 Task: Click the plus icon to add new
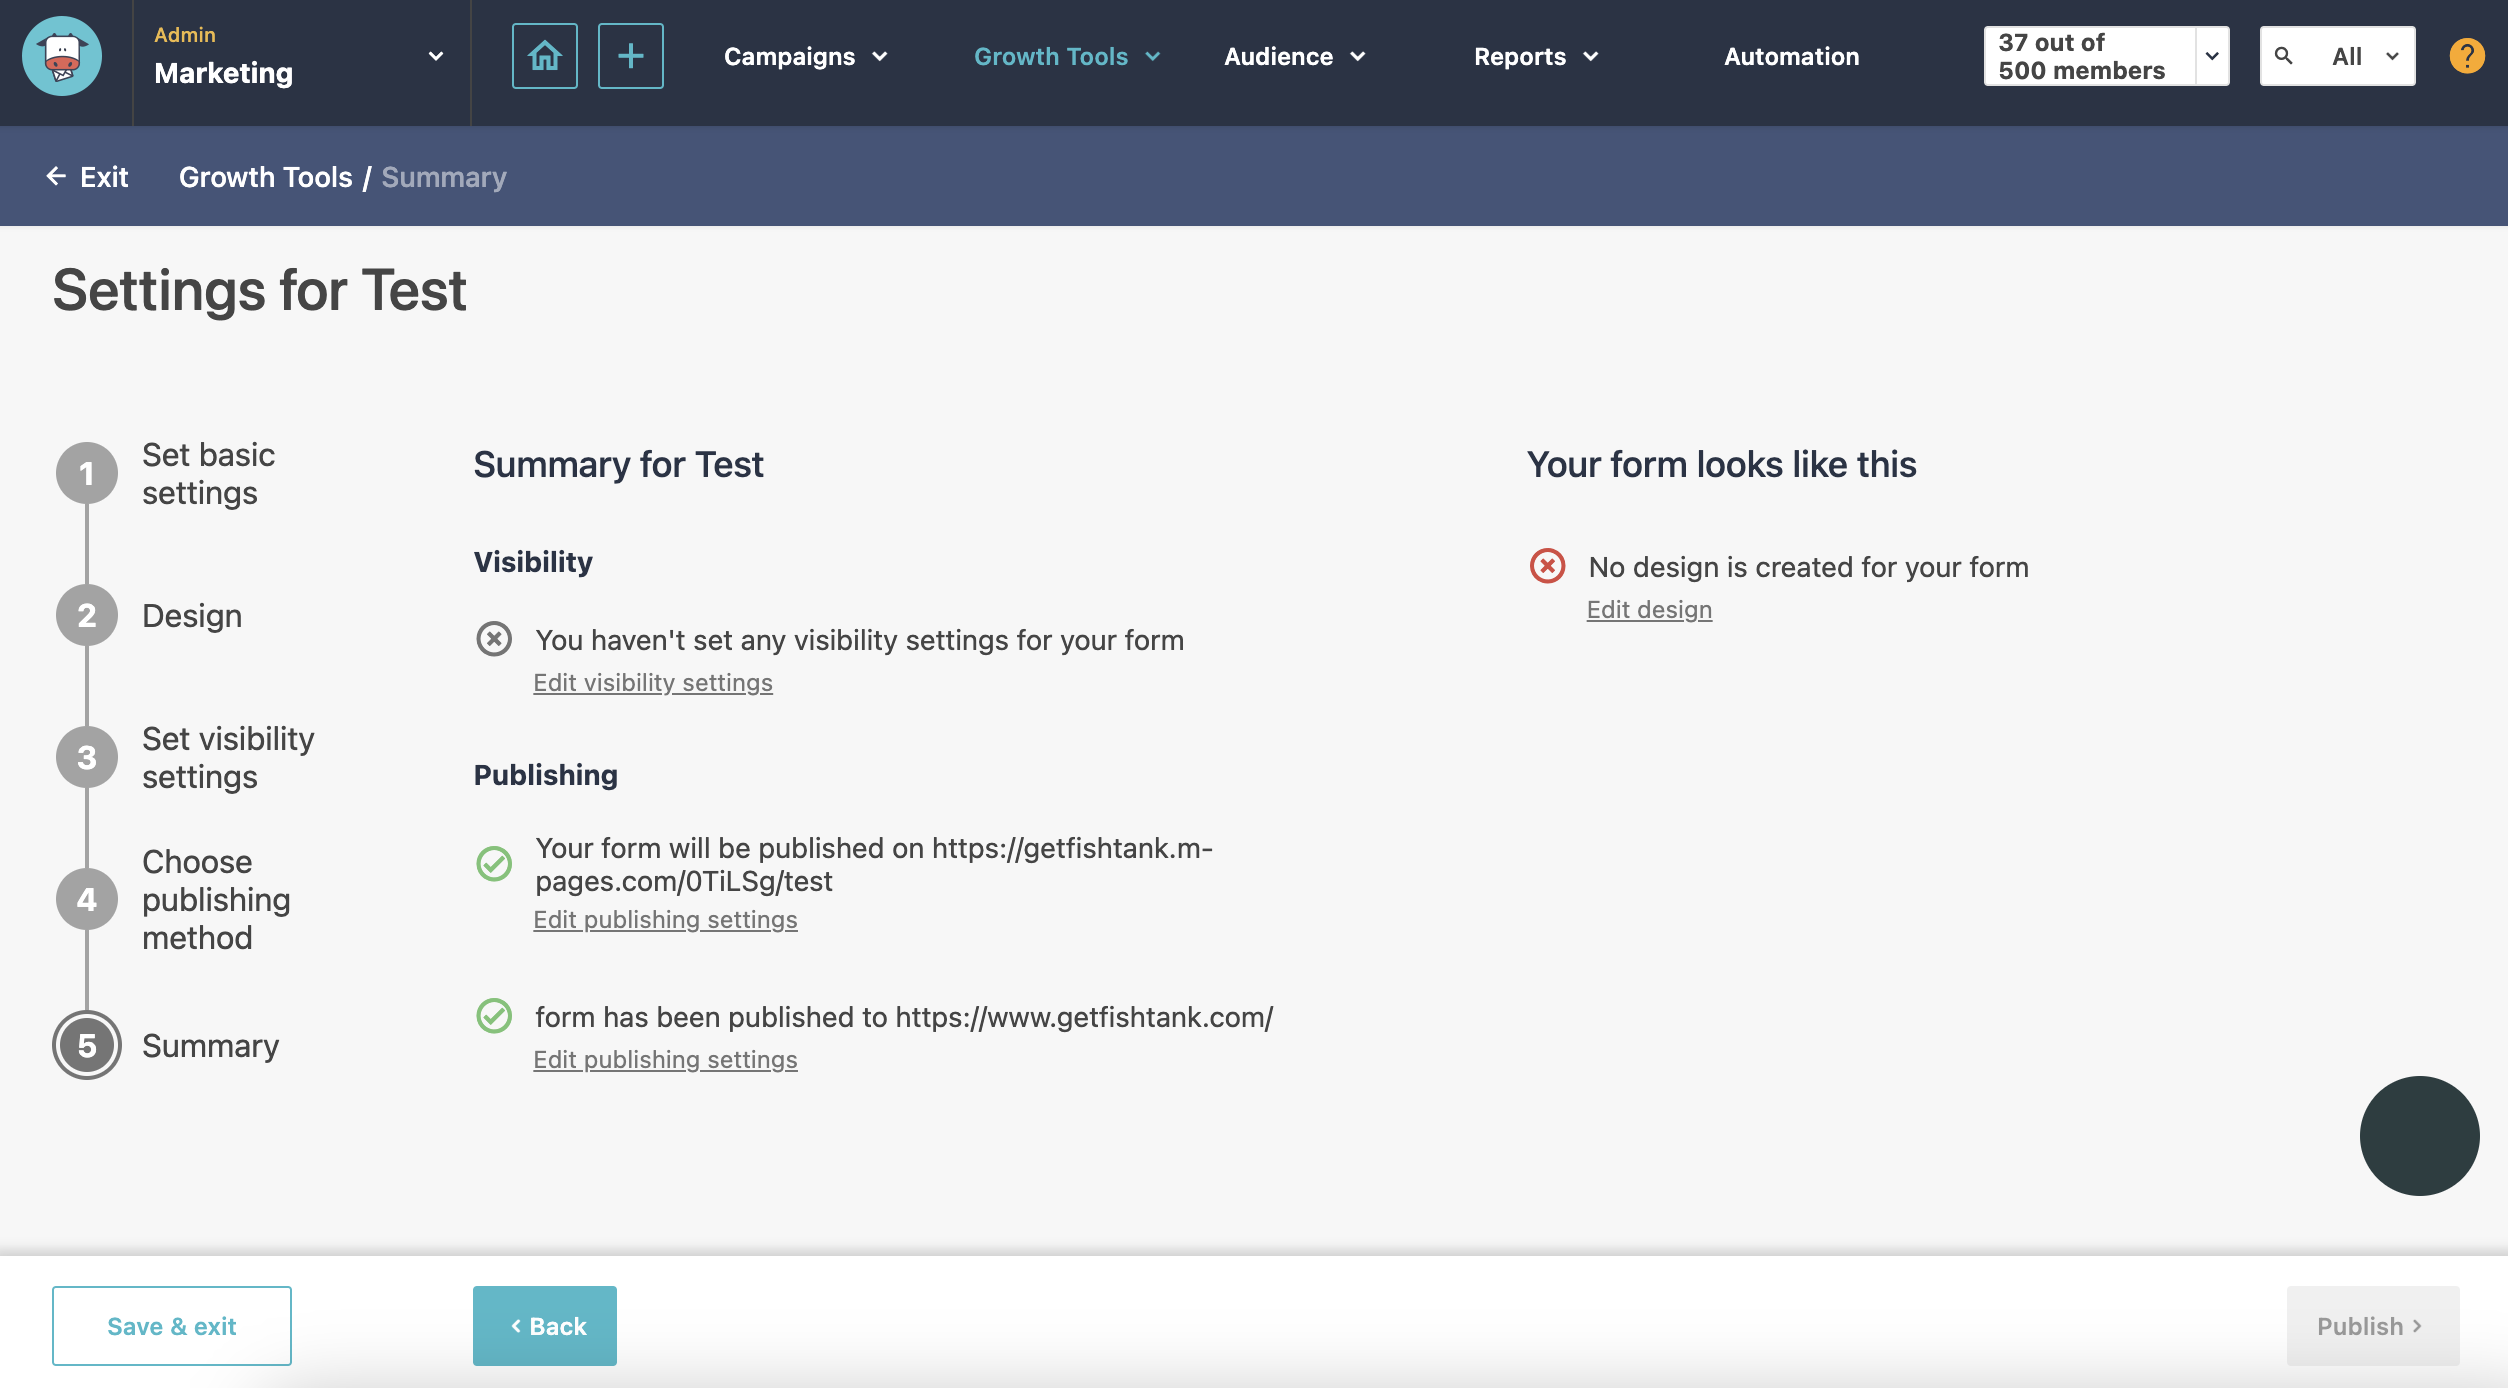pyautogui.click(x=629, y=55)
